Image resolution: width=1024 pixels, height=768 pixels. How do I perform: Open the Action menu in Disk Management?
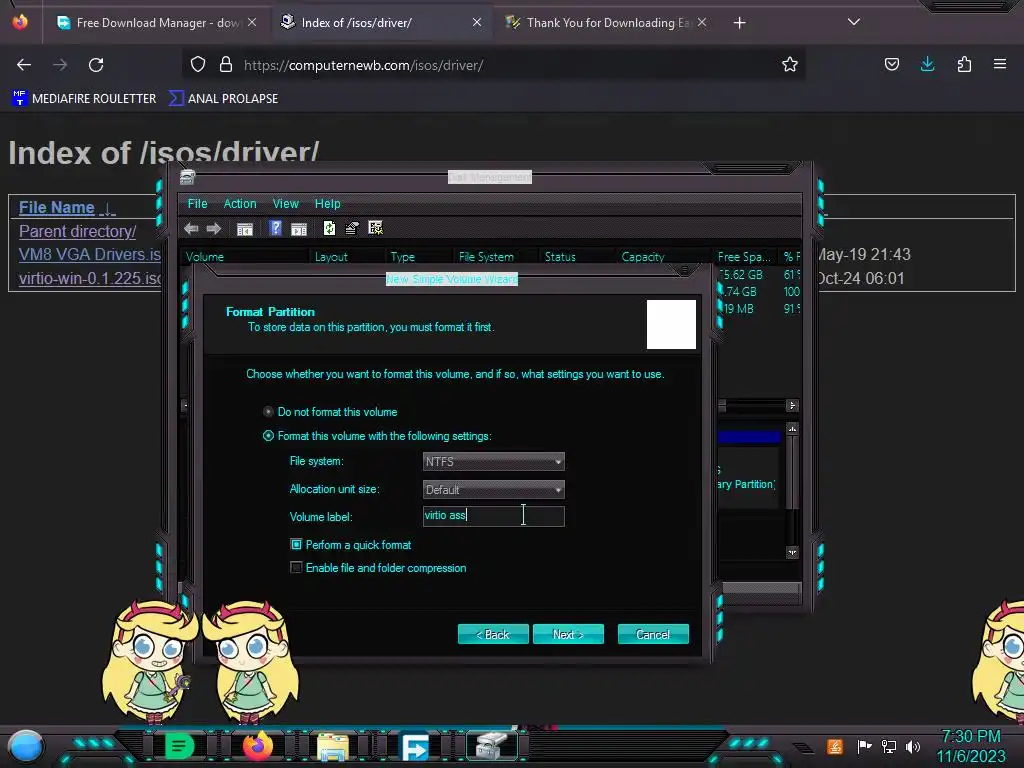pos(240,204)
